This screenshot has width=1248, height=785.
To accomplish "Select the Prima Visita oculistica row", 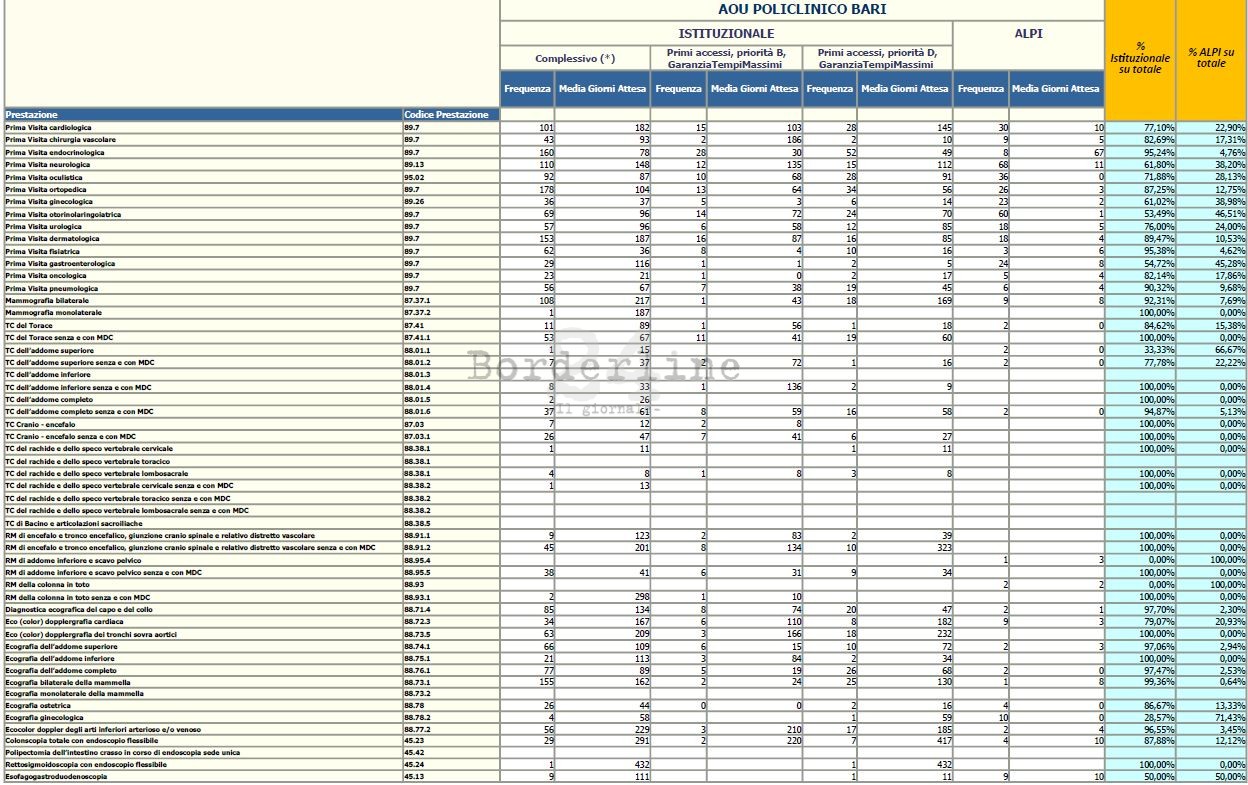I will tap(46, 177).
